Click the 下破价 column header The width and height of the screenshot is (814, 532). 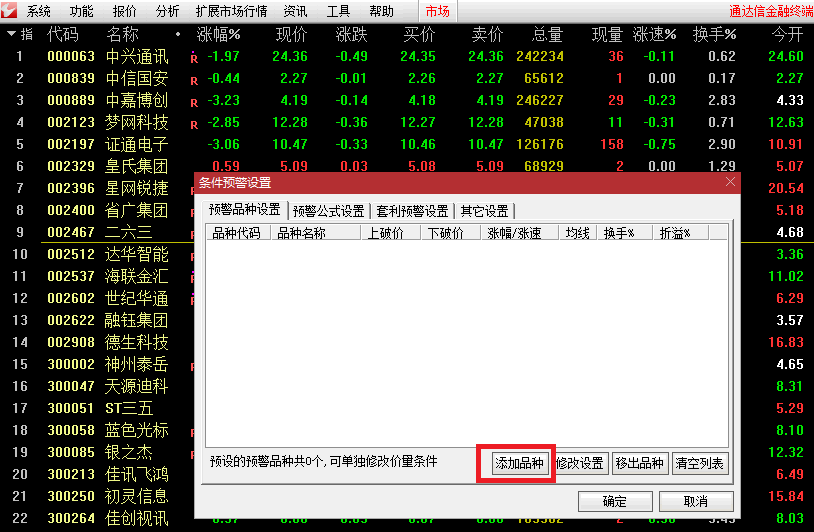(451, 233)
